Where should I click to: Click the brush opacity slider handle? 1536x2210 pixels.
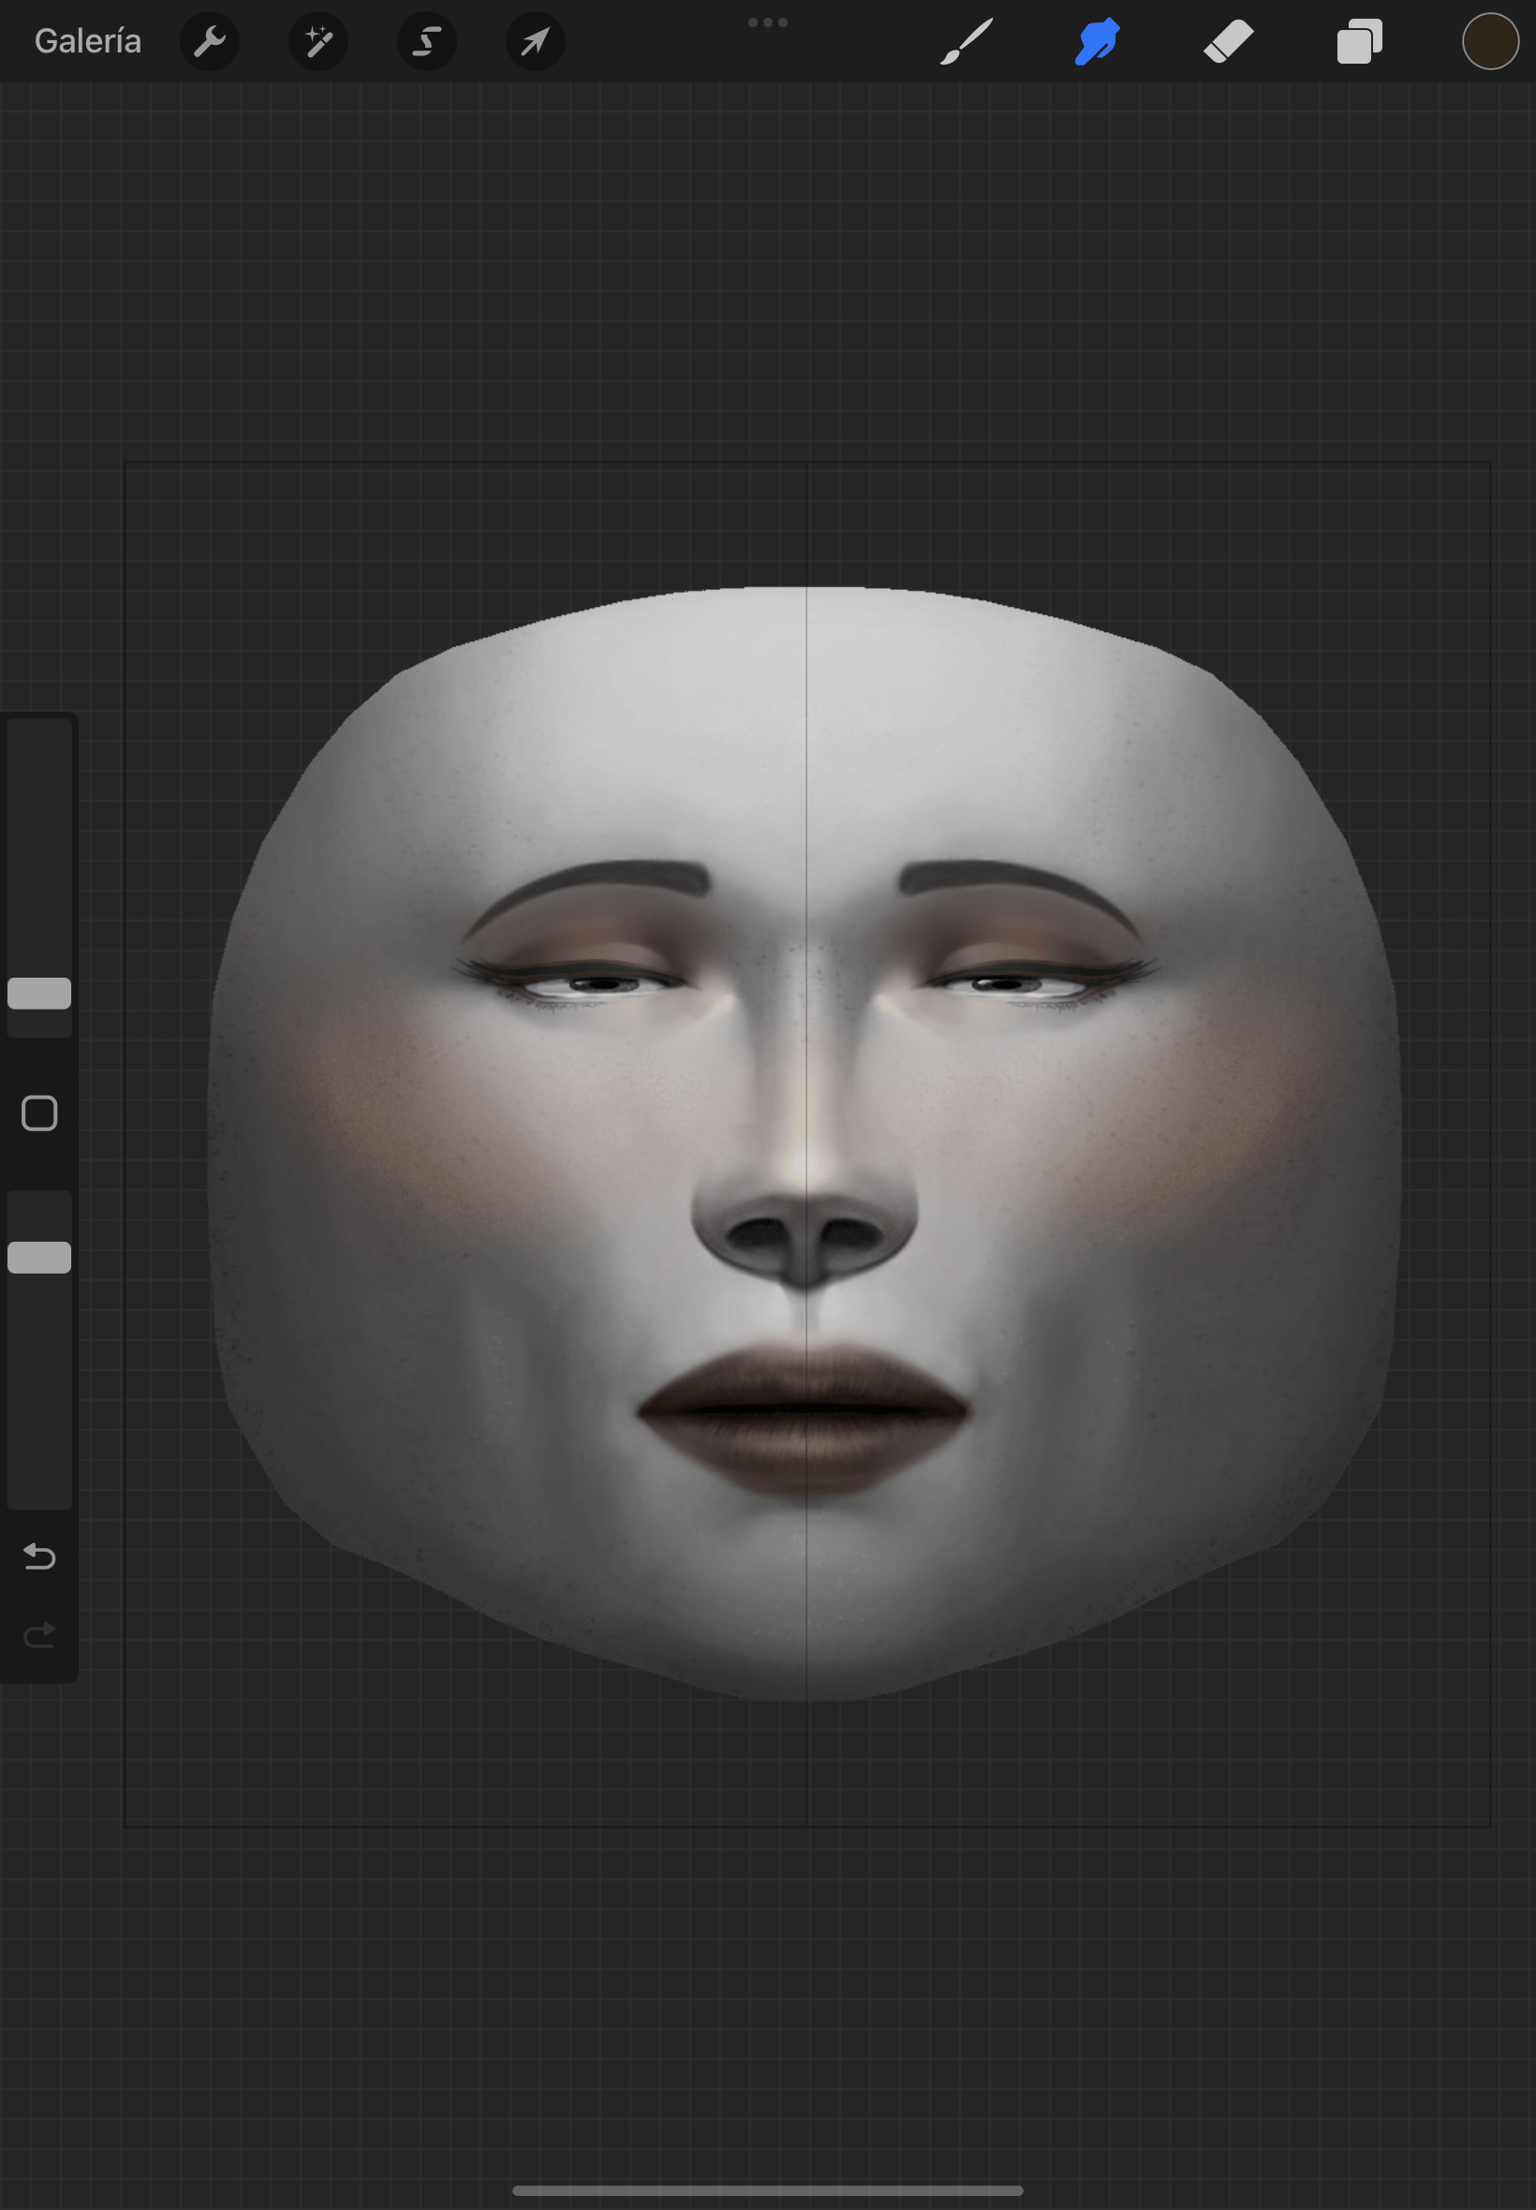pos(39,1257)
